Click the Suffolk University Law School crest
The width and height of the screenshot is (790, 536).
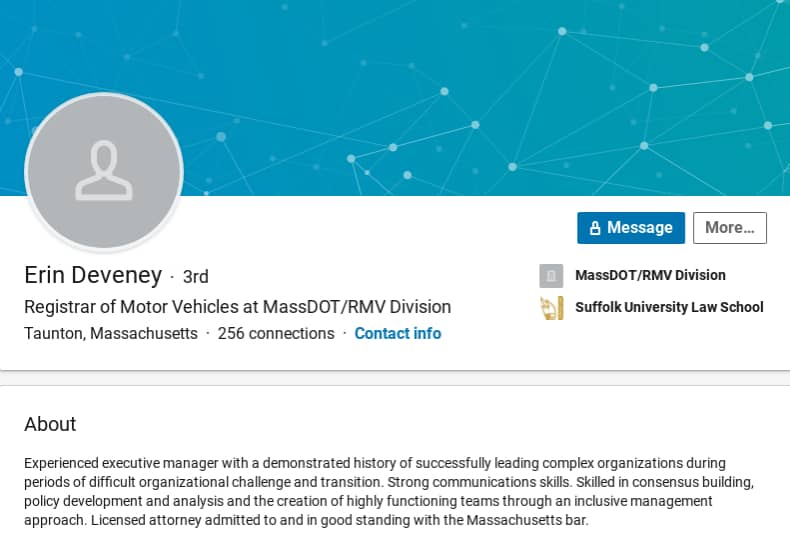(x=551, y=308)
